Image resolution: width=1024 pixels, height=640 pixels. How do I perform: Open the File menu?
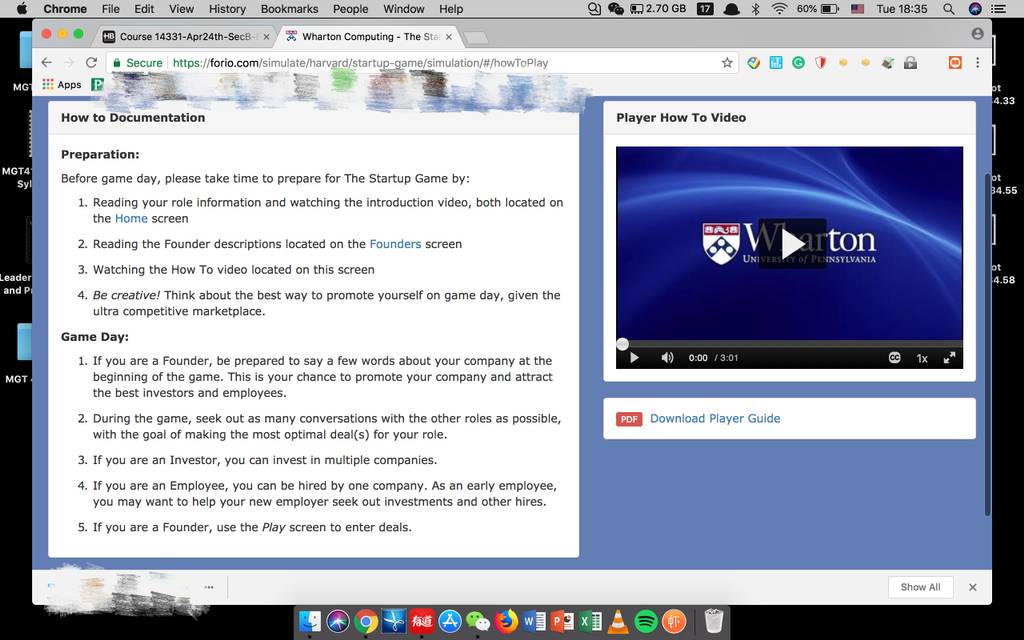click(110, 9)
